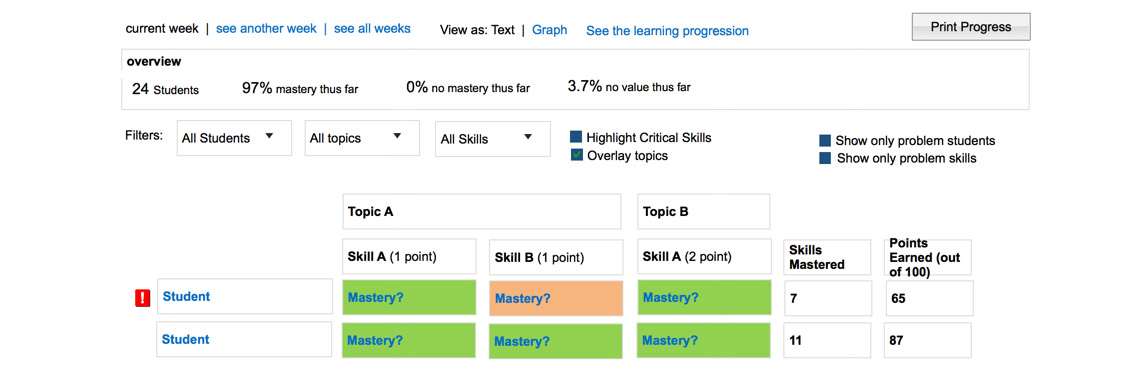This screenshot has height=378, width=1140.
Task: Open the see all weeks view
Action: coord(372,29)
